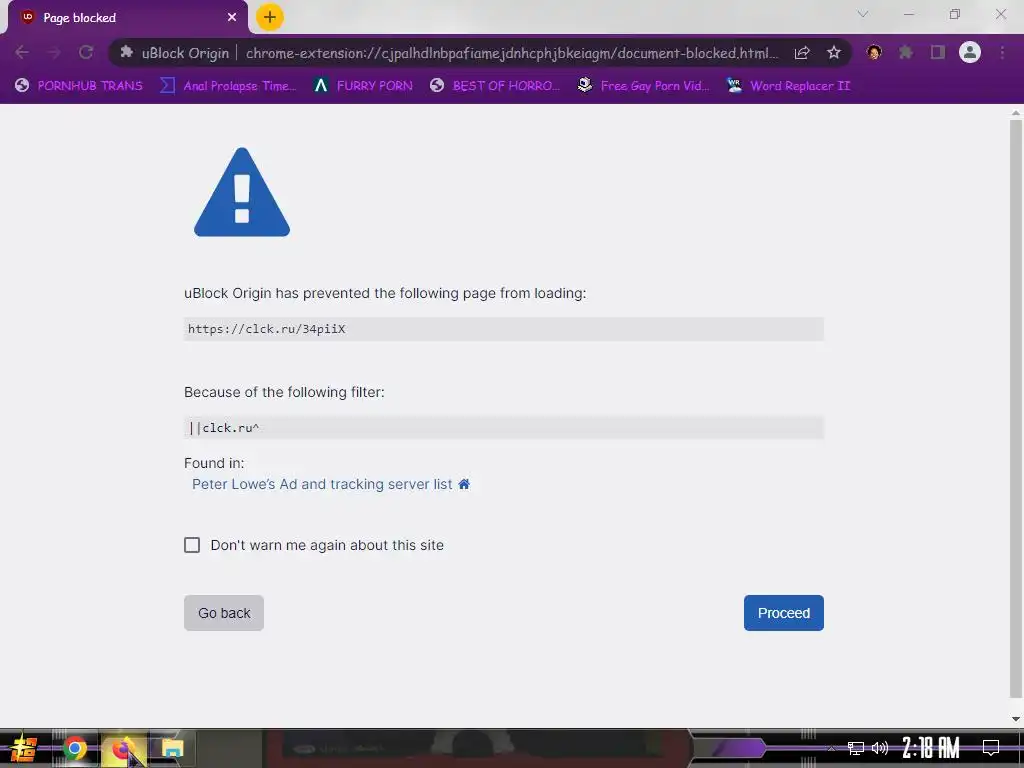The height and width of the screenshot is (768, 1024).
Task: Open the Chrome three-dot menu
Action: (1002, 52)
